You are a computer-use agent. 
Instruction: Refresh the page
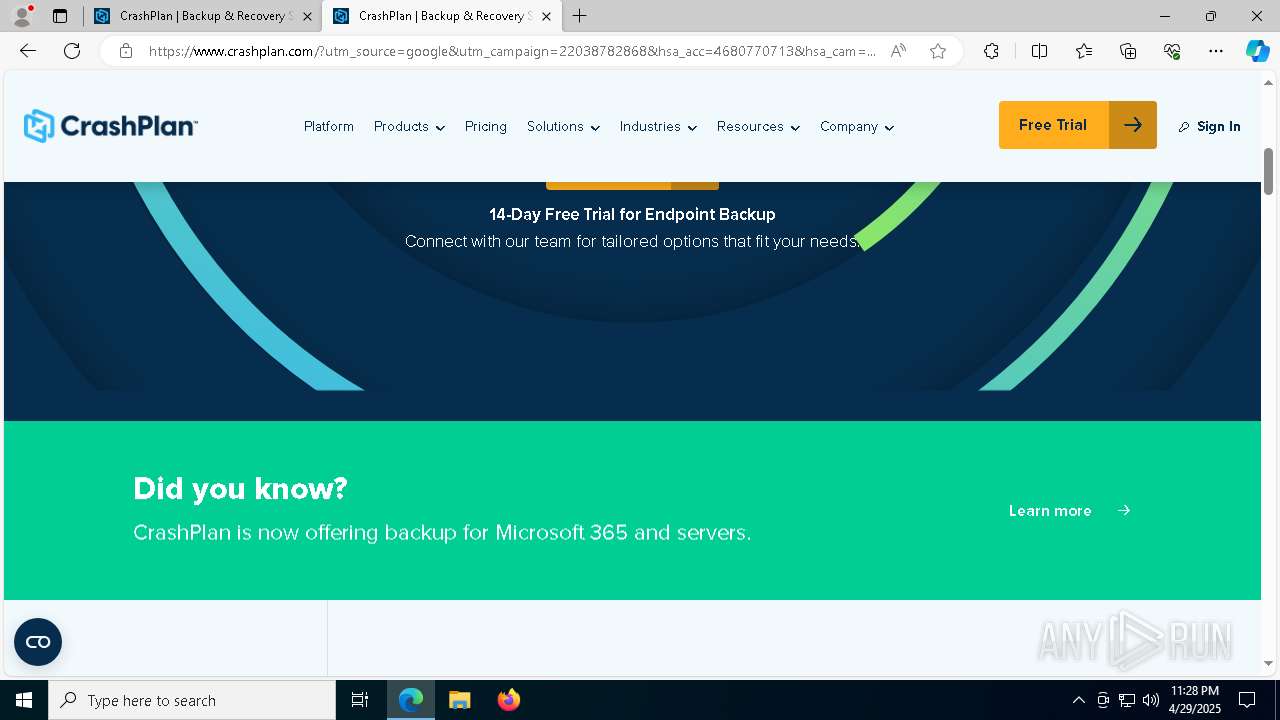tap(72, 51)
